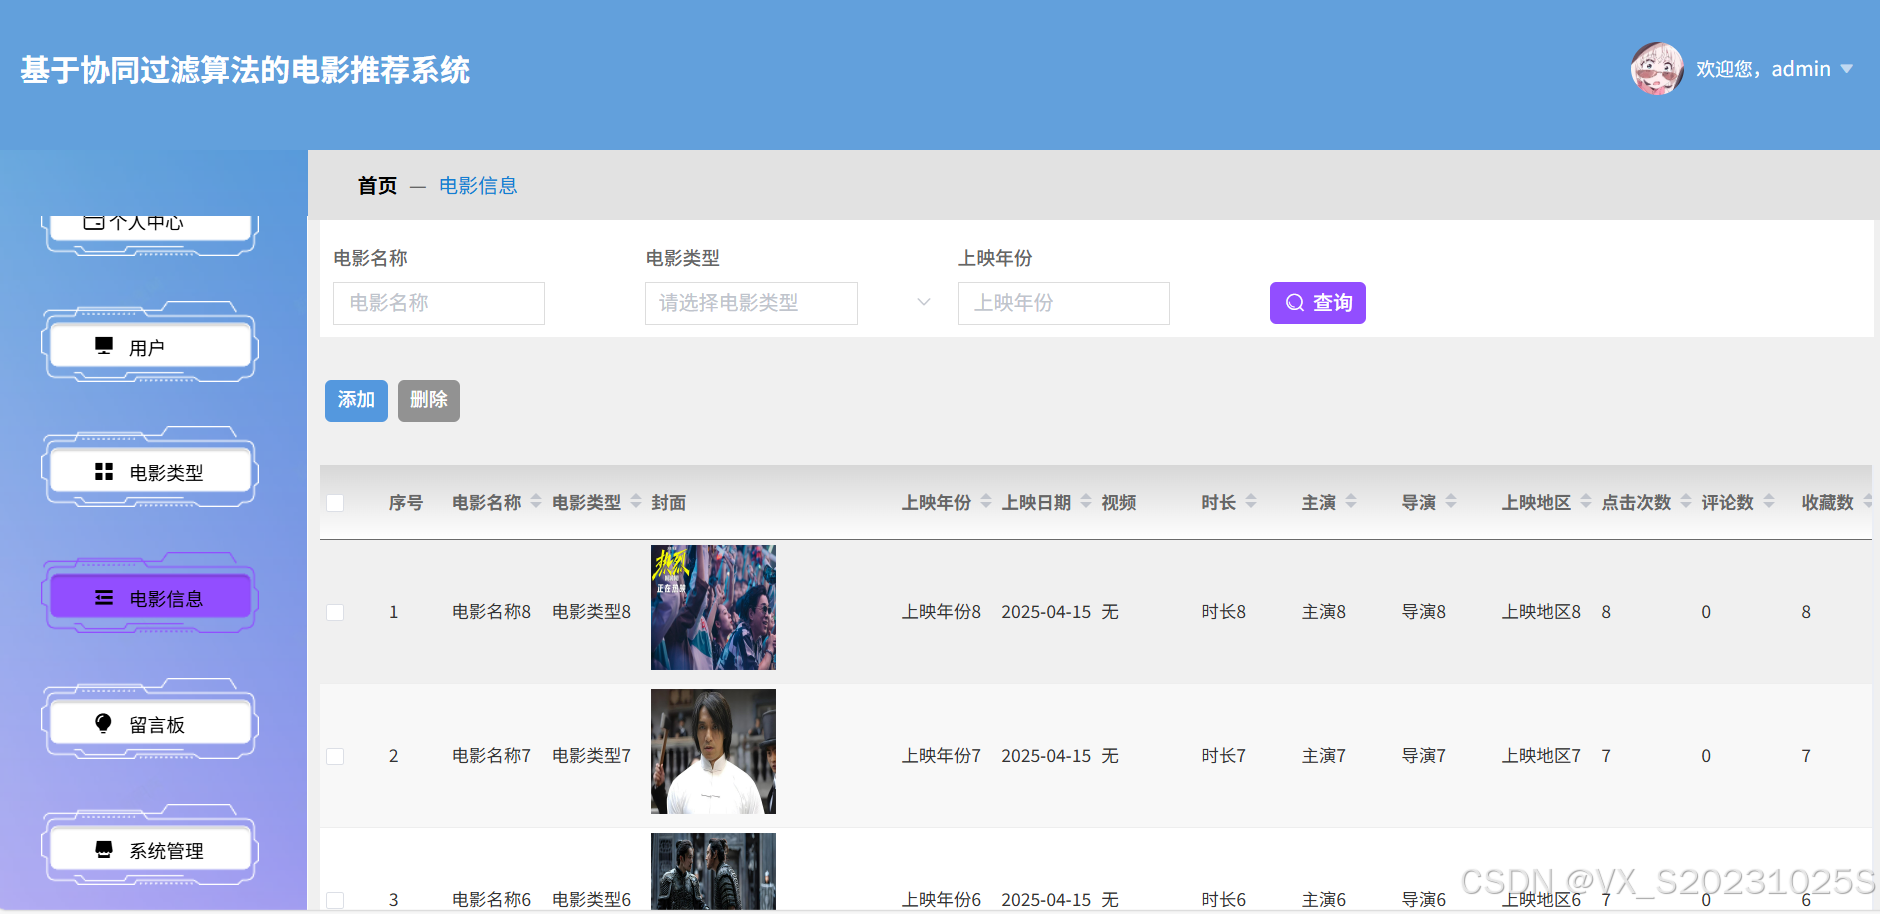Click the grid icon beside 电影类型
Image resolution: width=1880 pixels, height=914 pixels.
104,471
